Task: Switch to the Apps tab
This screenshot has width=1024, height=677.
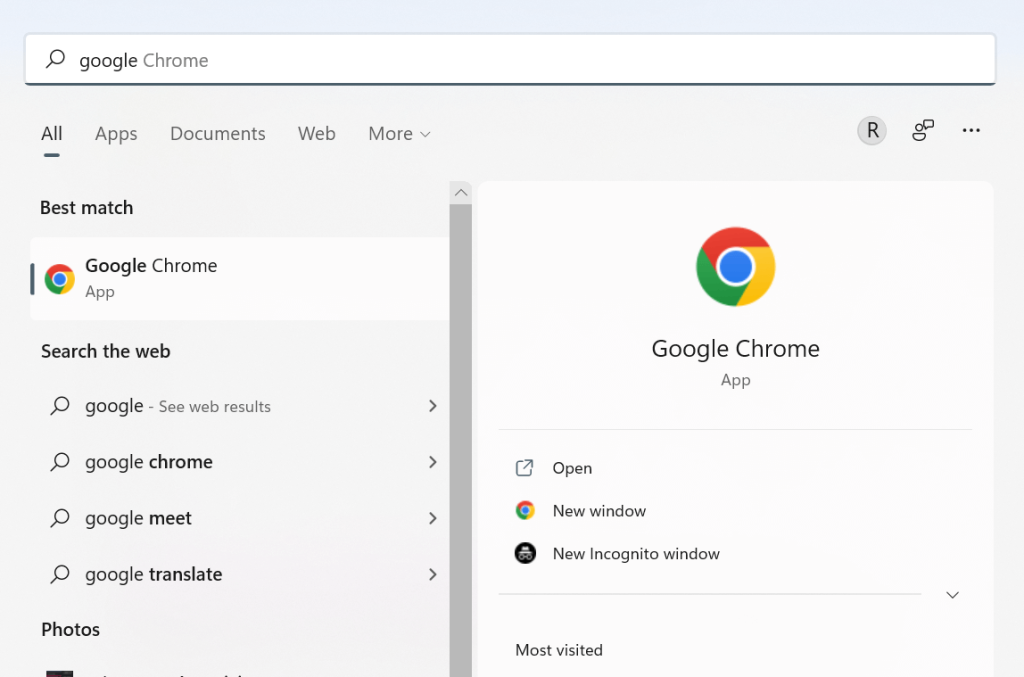Action: pyautogui.click(x=116, y=134)
